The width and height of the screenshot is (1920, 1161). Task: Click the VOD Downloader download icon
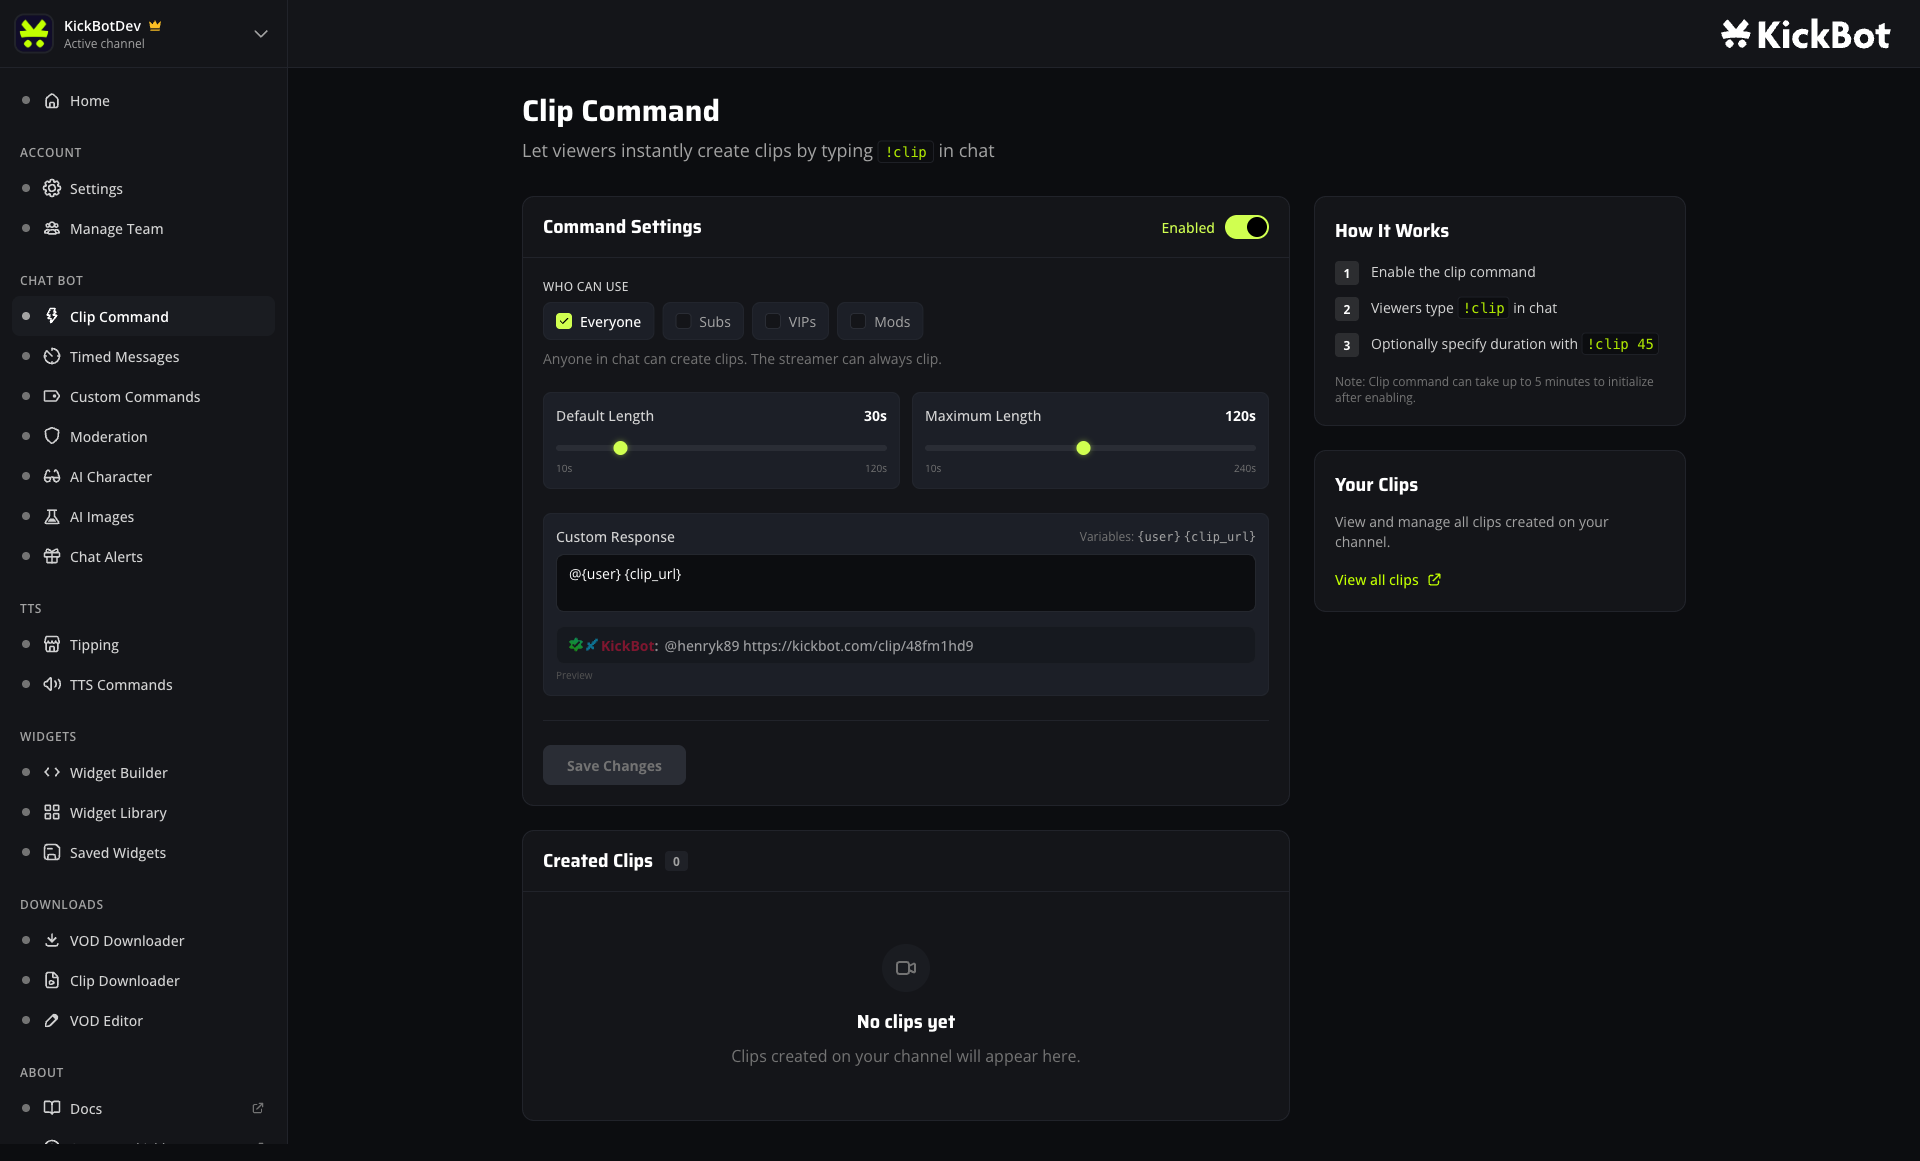pyautogui.click(x=52, y=941)
